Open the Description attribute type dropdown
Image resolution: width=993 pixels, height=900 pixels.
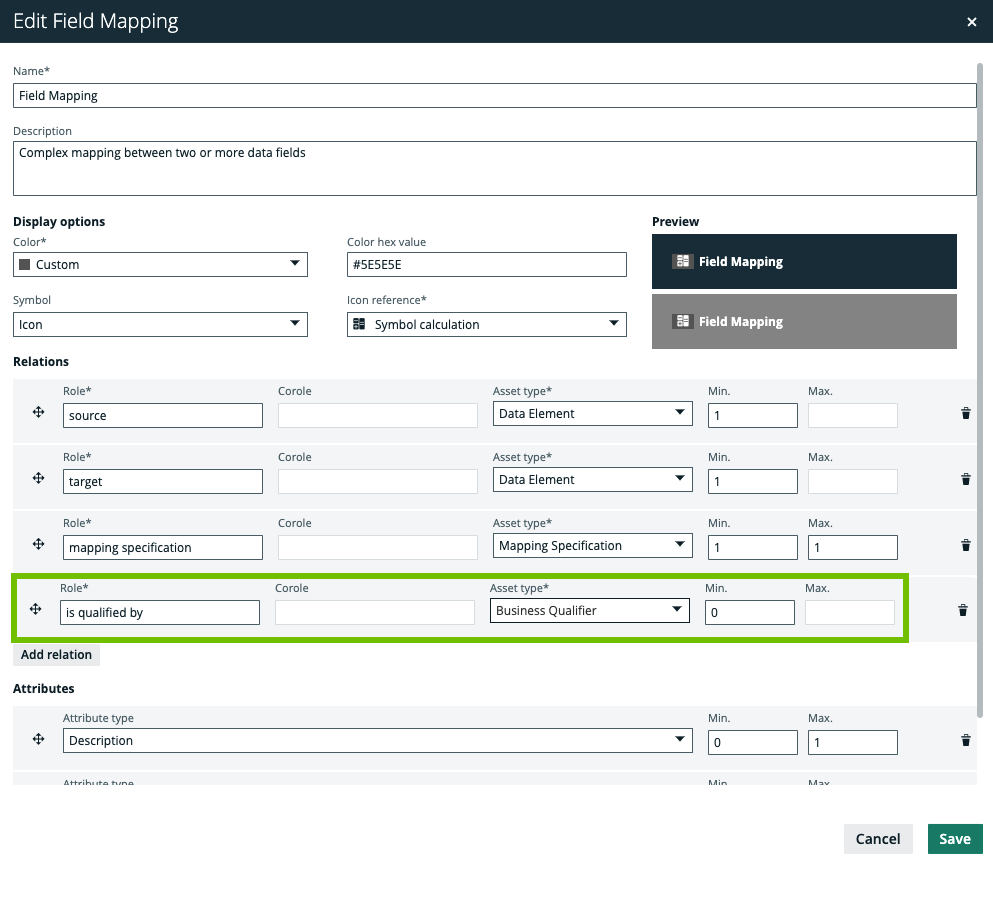(x=377, y=741)
